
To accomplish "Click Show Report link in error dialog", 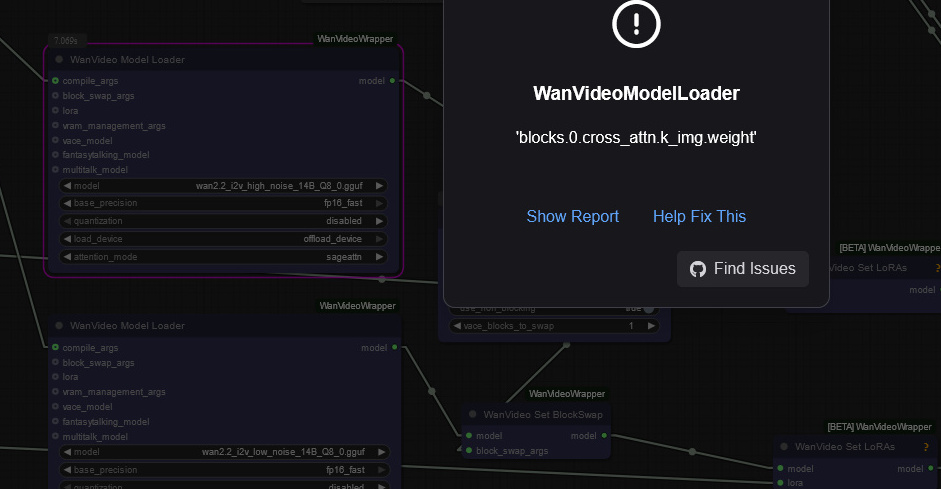I will (x=573, y=217).
